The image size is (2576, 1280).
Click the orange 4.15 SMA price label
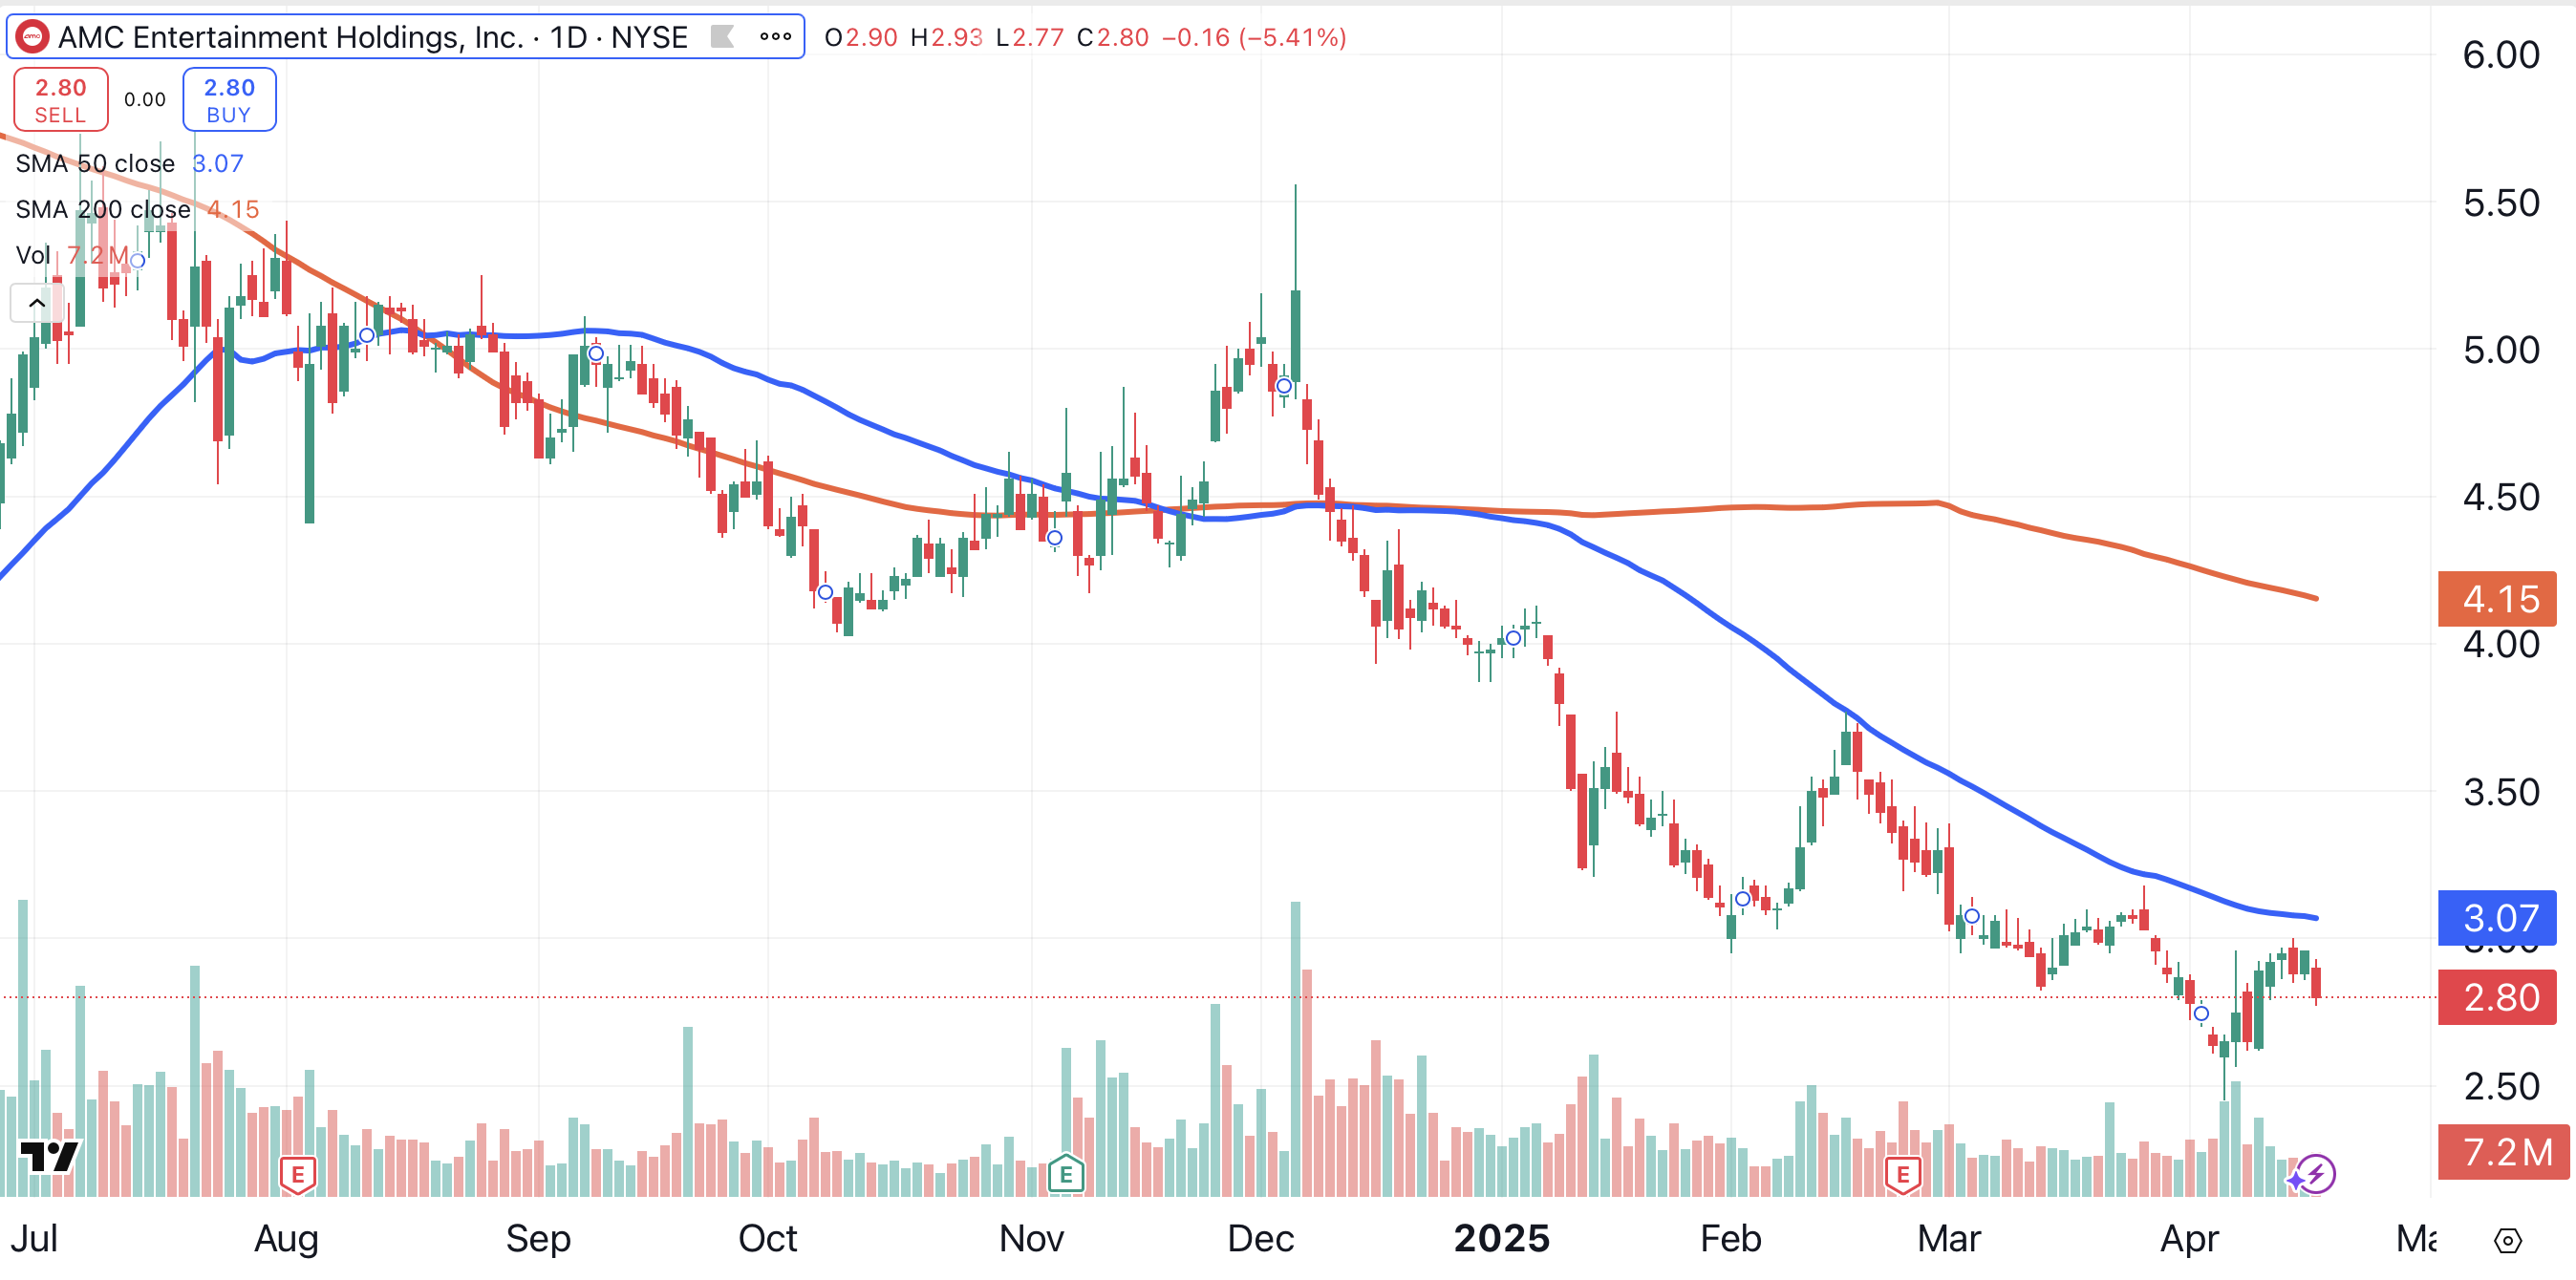click(x=2497, y=599)
